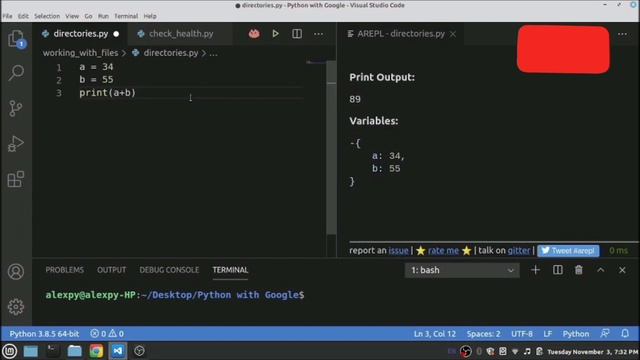Open the system menu launcher on taskbar
The image size is (640, 360).
click(10, 351)
